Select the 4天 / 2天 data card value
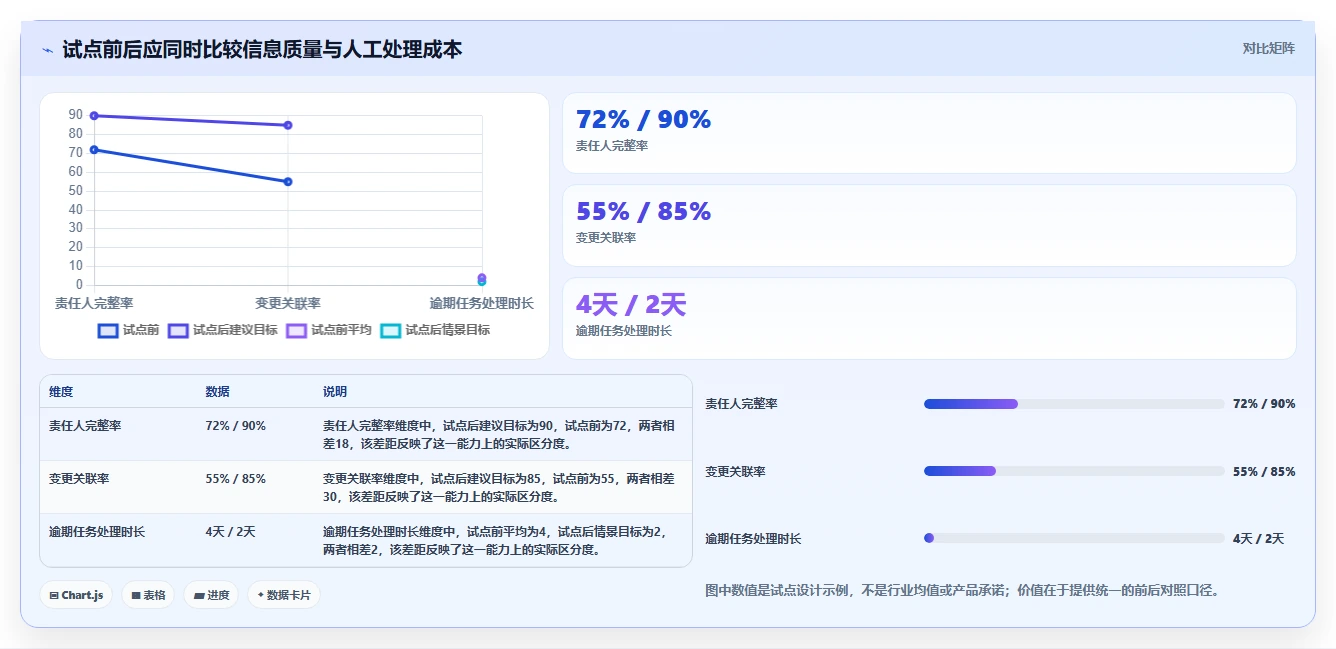This screenshot has width=1336, height=649. tap(631, 304)
